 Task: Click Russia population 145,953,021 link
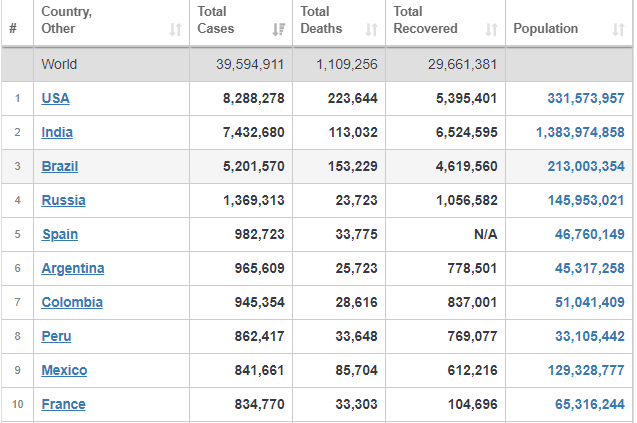tap(586, 200)
